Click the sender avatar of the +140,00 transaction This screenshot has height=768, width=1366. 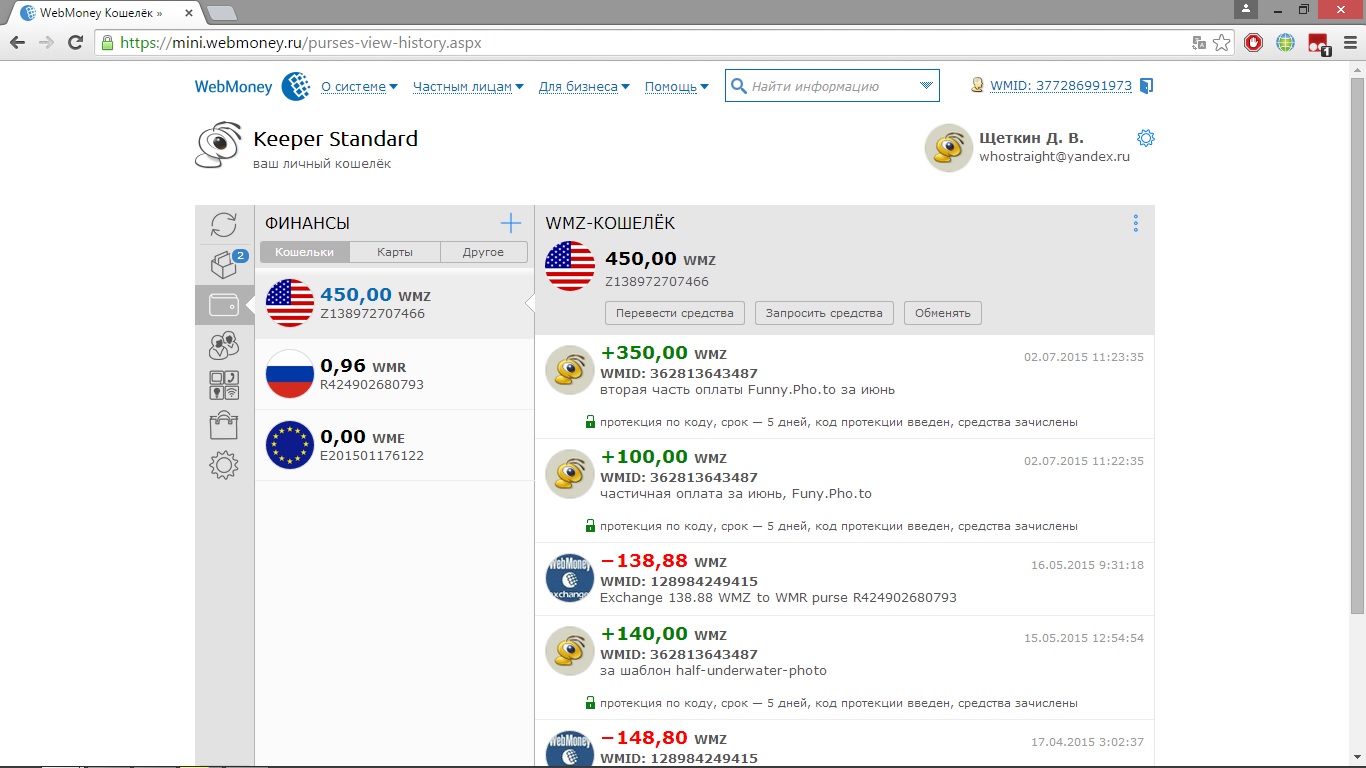point(570,652)
